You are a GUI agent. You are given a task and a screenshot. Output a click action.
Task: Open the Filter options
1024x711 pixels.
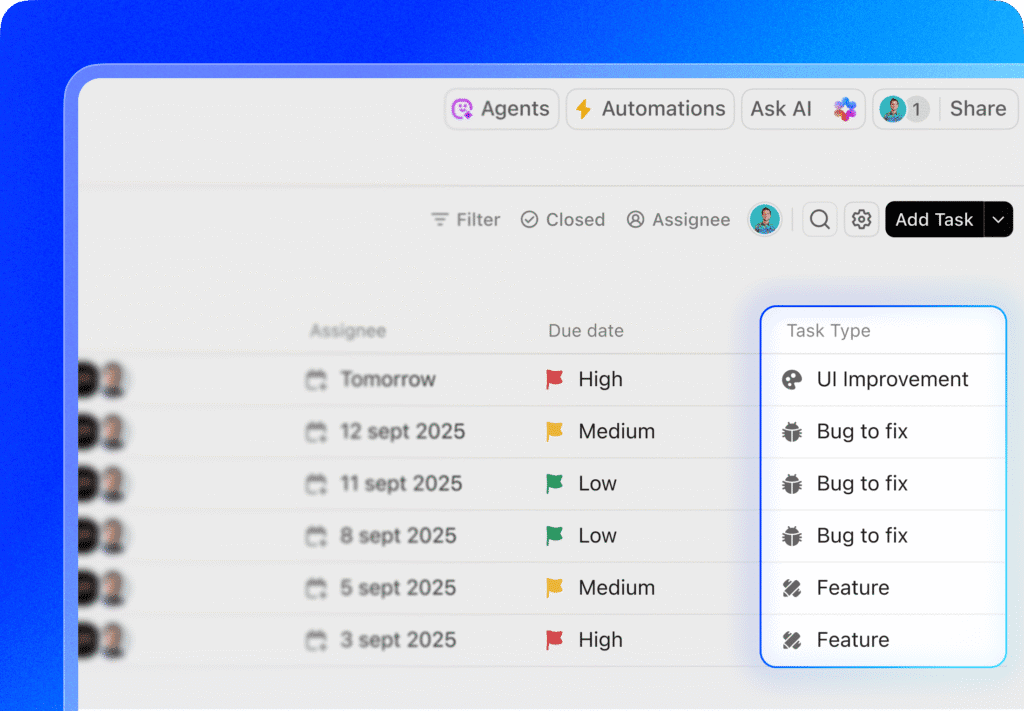coord(466,220)
